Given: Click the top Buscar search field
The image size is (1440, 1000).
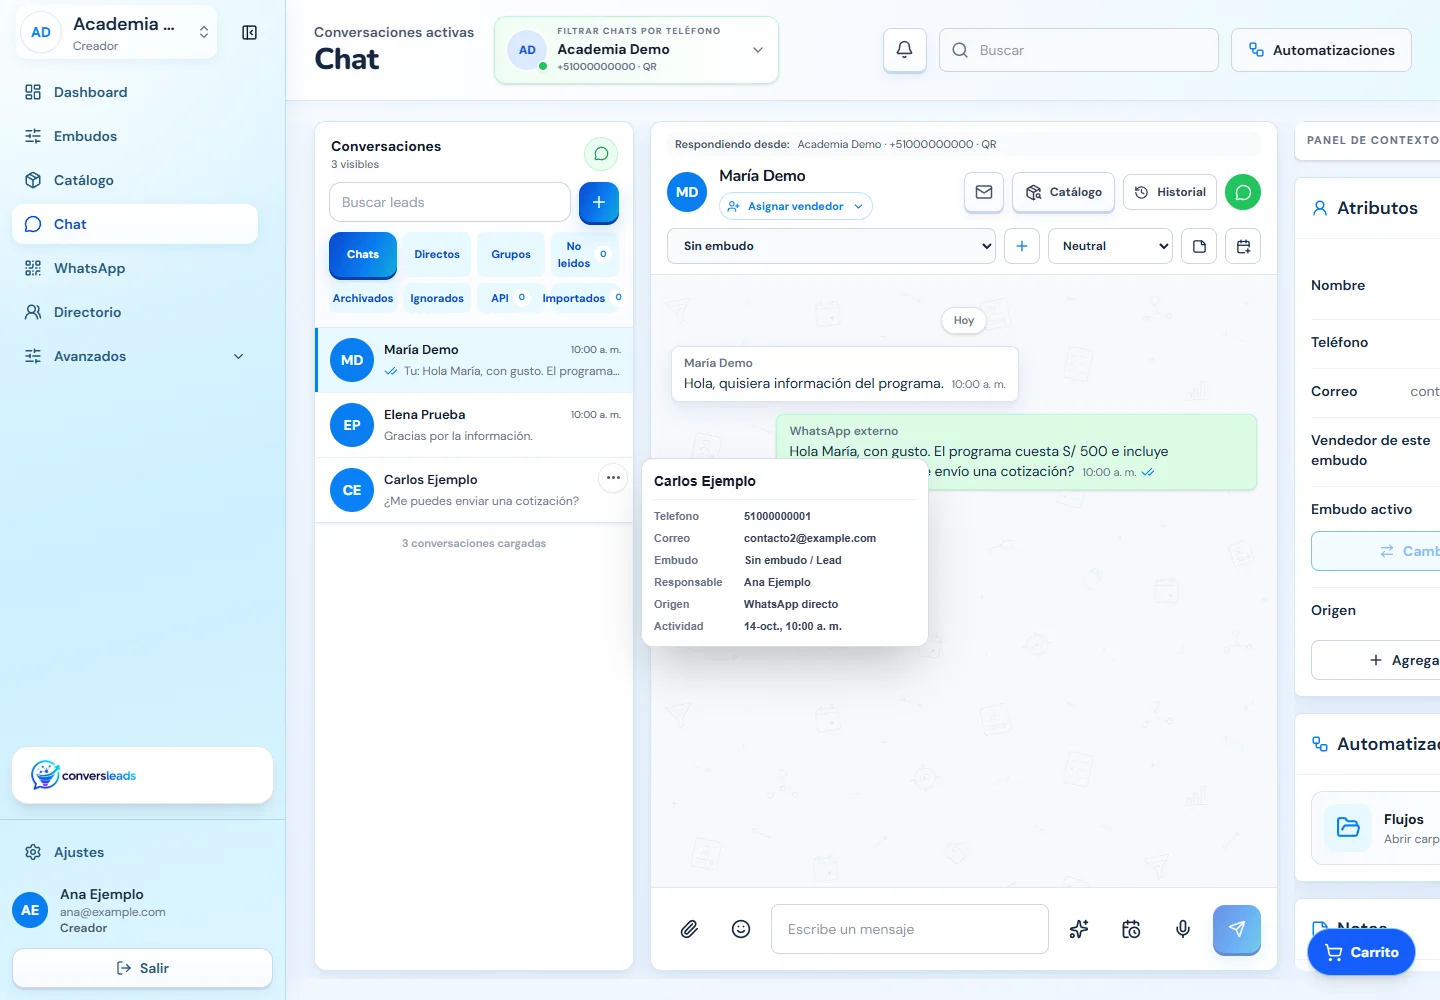Looking at the screenshot, I should tap(1079, 50).
